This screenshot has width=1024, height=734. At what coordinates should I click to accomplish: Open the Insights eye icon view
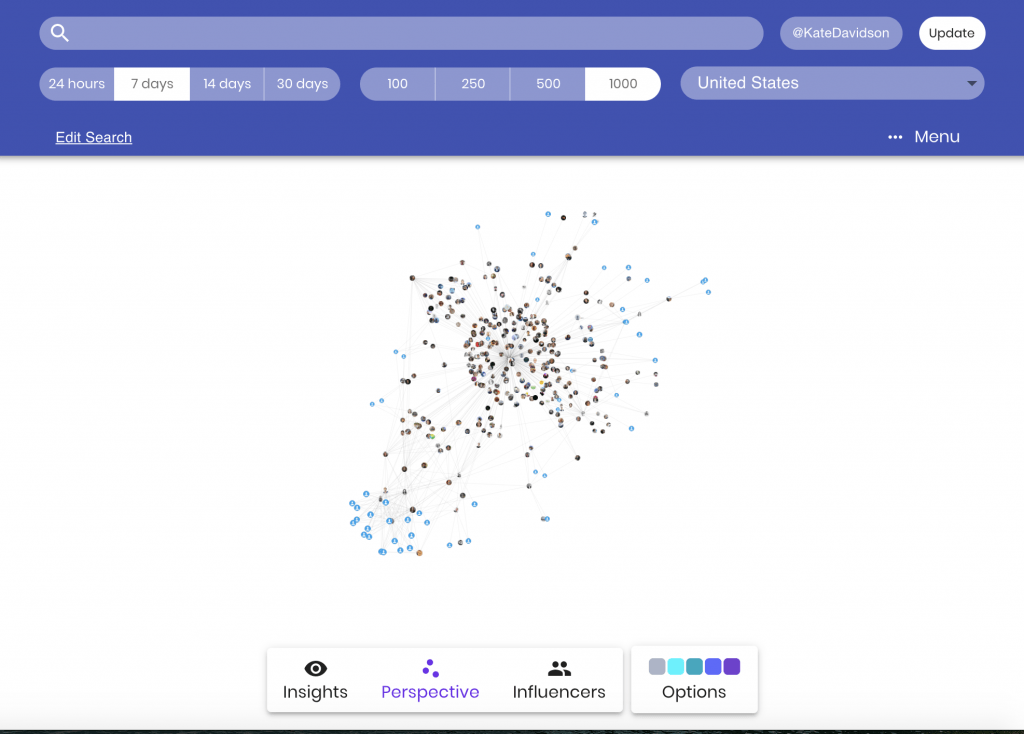[315, 669]
